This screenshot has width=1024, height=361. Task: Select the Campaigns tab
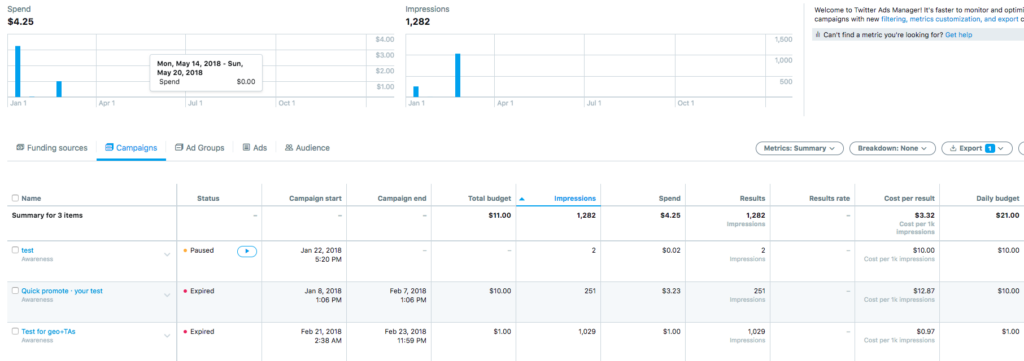point(131,148)
